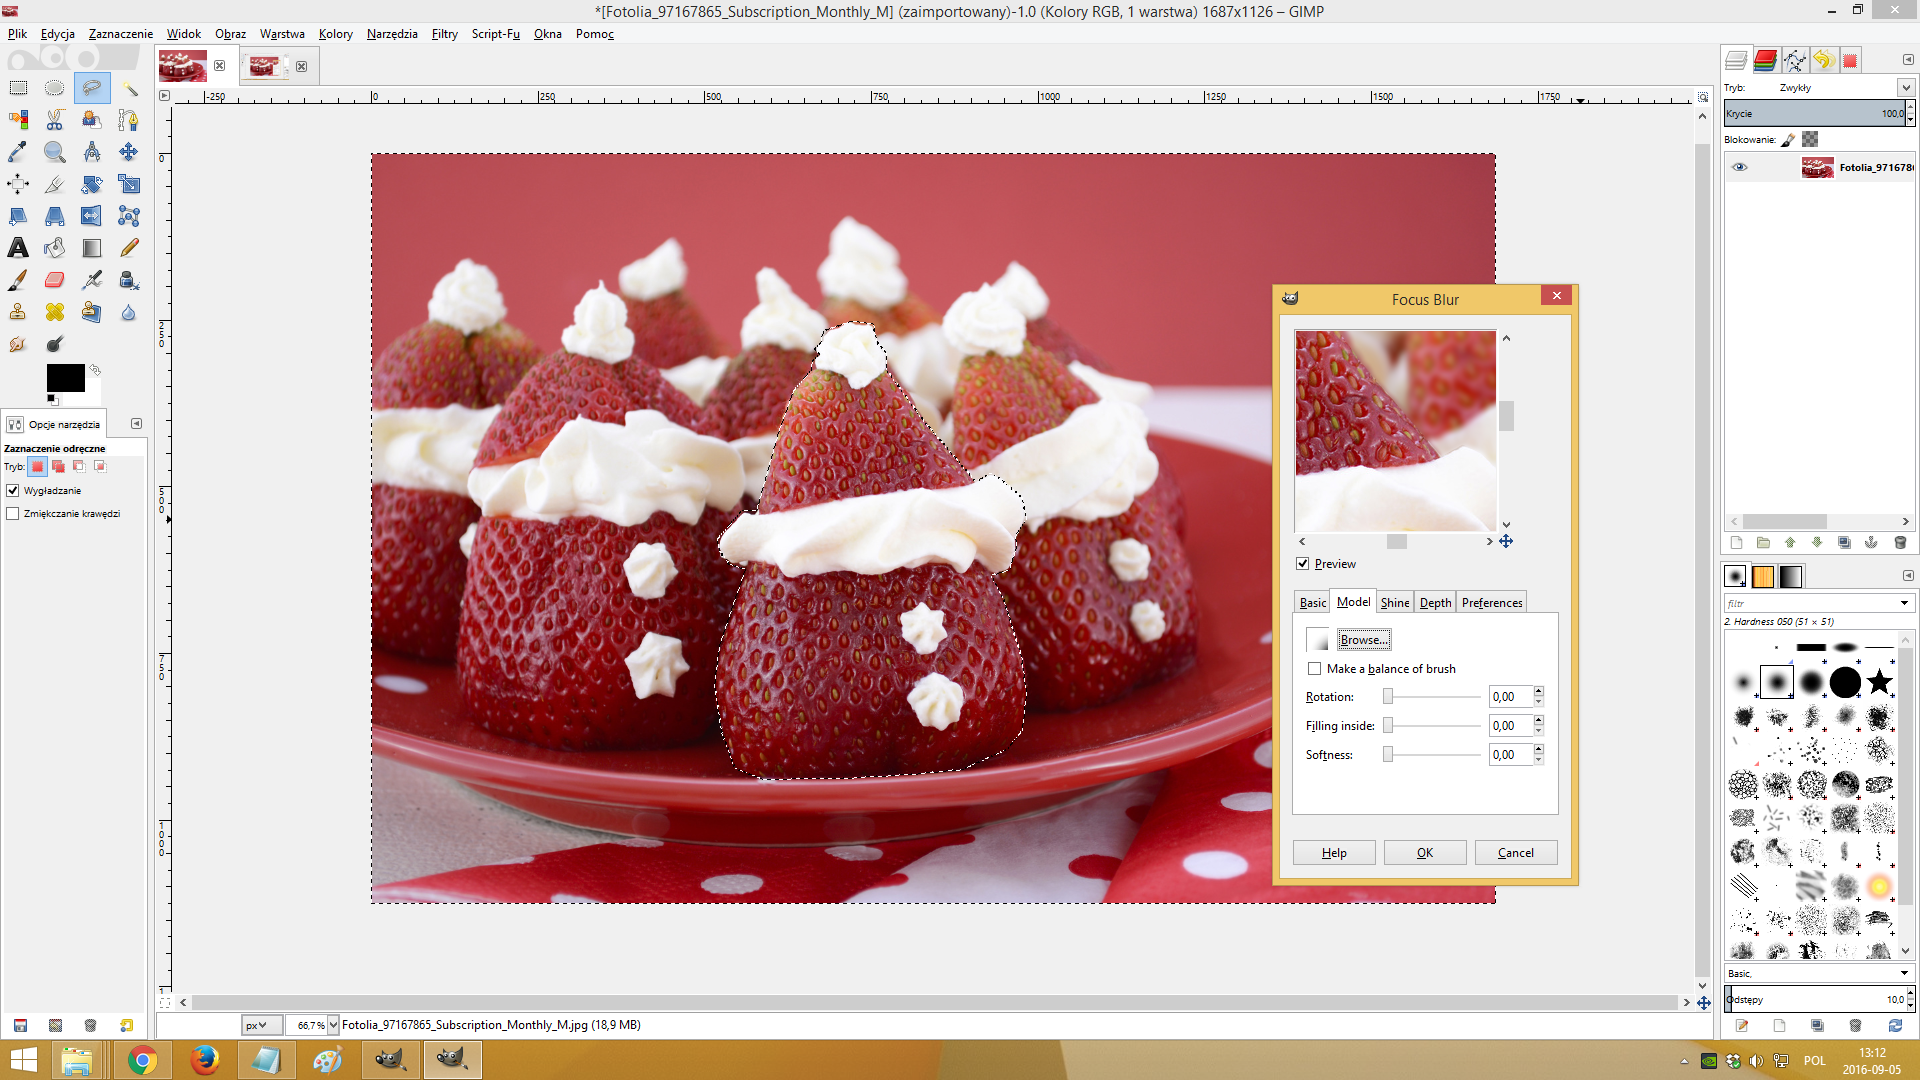Select the Rectangle Select tool

(18, 88)
